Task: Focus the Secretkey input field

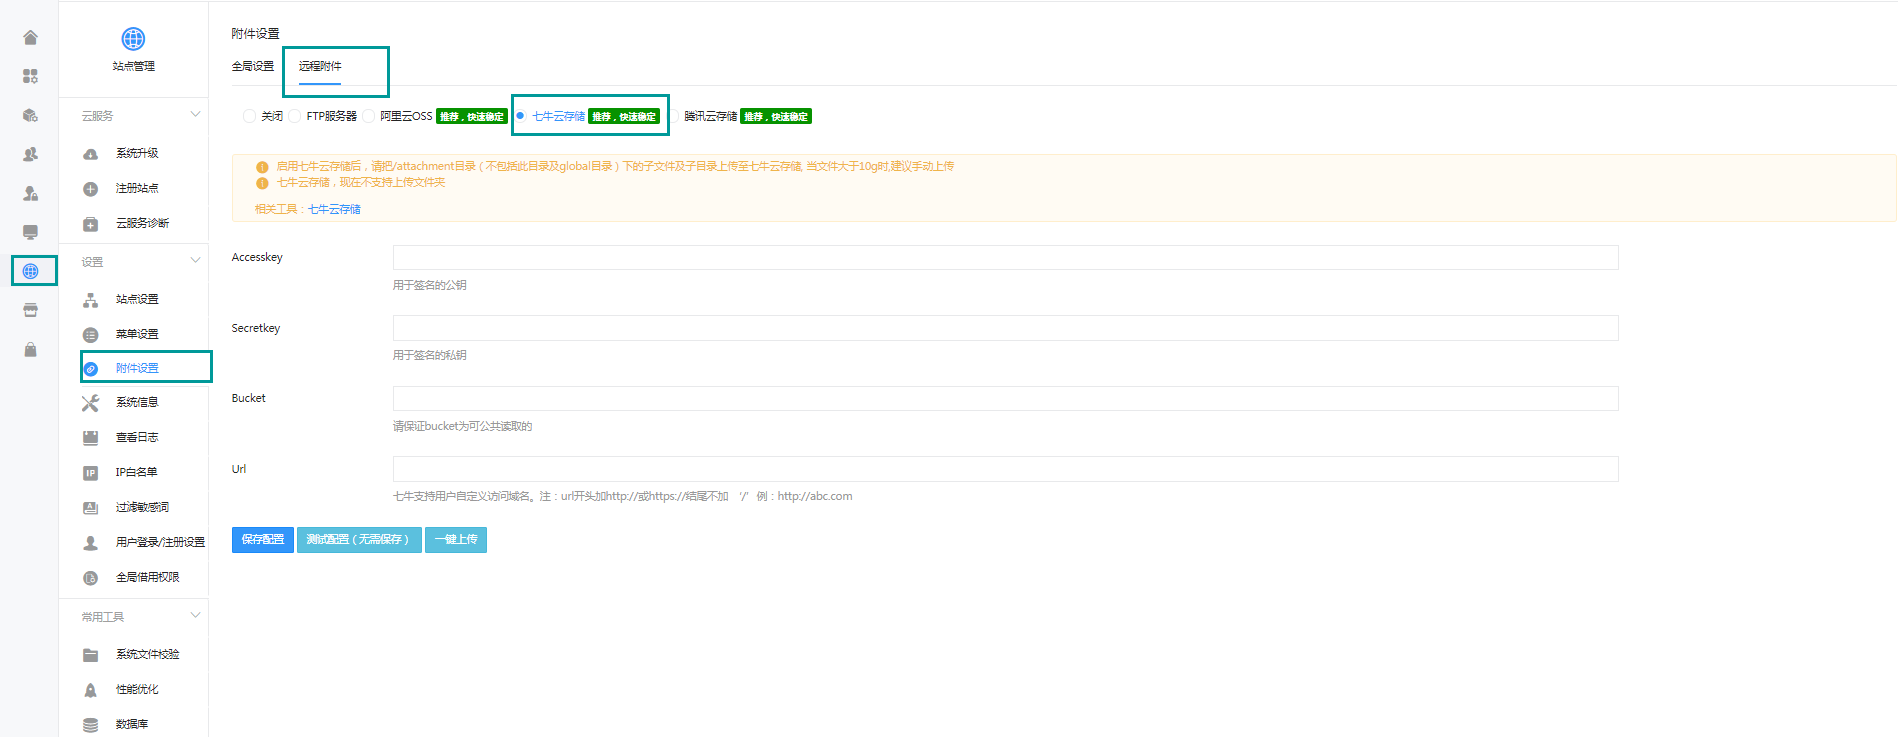Action: pyautogui.click(x=1005, y=328)
